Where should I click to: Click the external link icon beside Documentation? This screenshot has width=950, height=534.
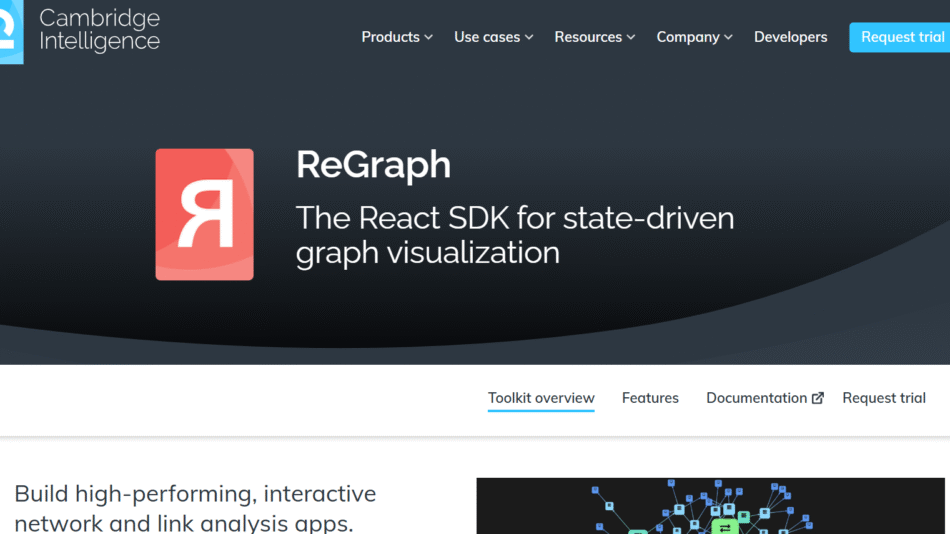[818, 398]
